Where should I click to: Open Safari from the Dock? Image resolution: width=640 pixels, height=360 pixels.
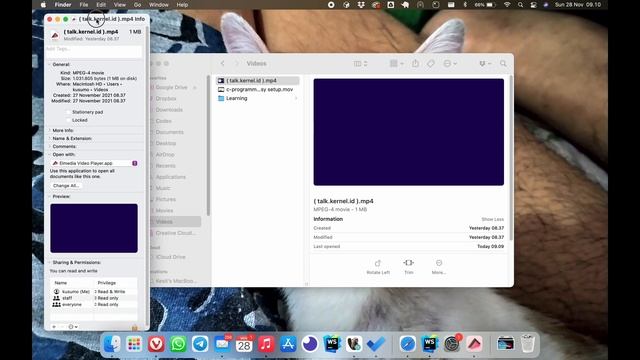407,344
